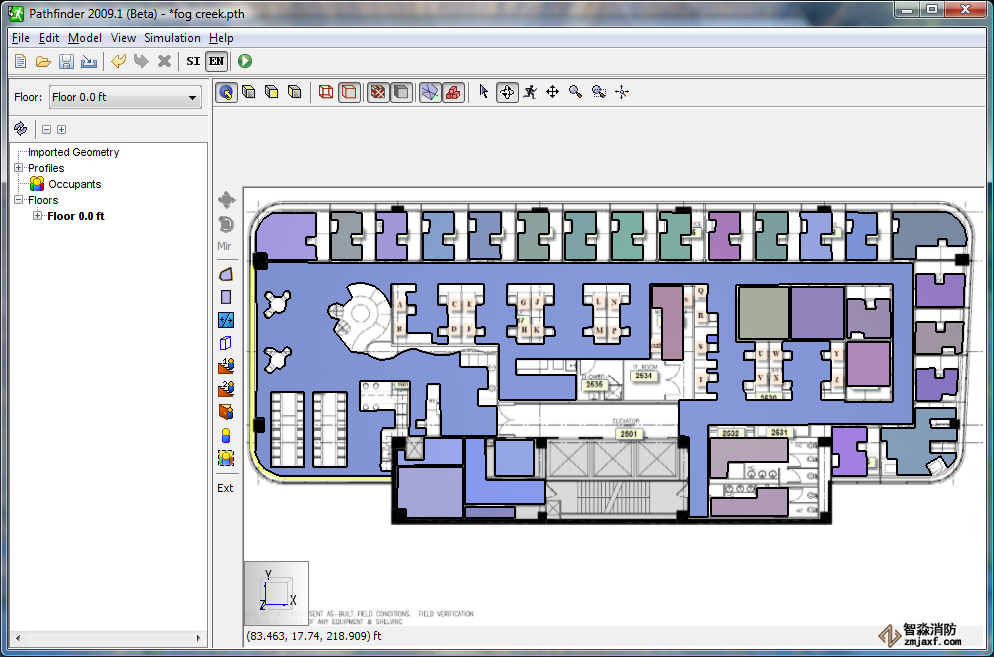Image resolution: width=994 pixels, height=657 pixels.
Task: Click the Save file icon
Action: tap(66, 61)
